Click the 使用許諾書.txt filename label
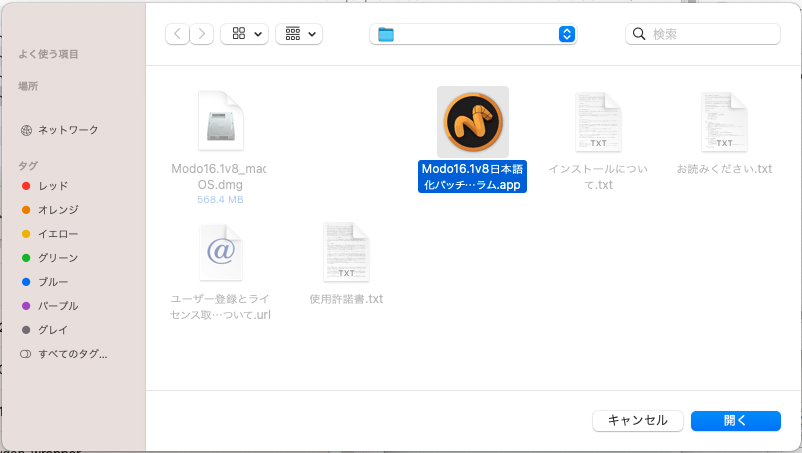This screenshot has height=453, width=802. point(346,299)
